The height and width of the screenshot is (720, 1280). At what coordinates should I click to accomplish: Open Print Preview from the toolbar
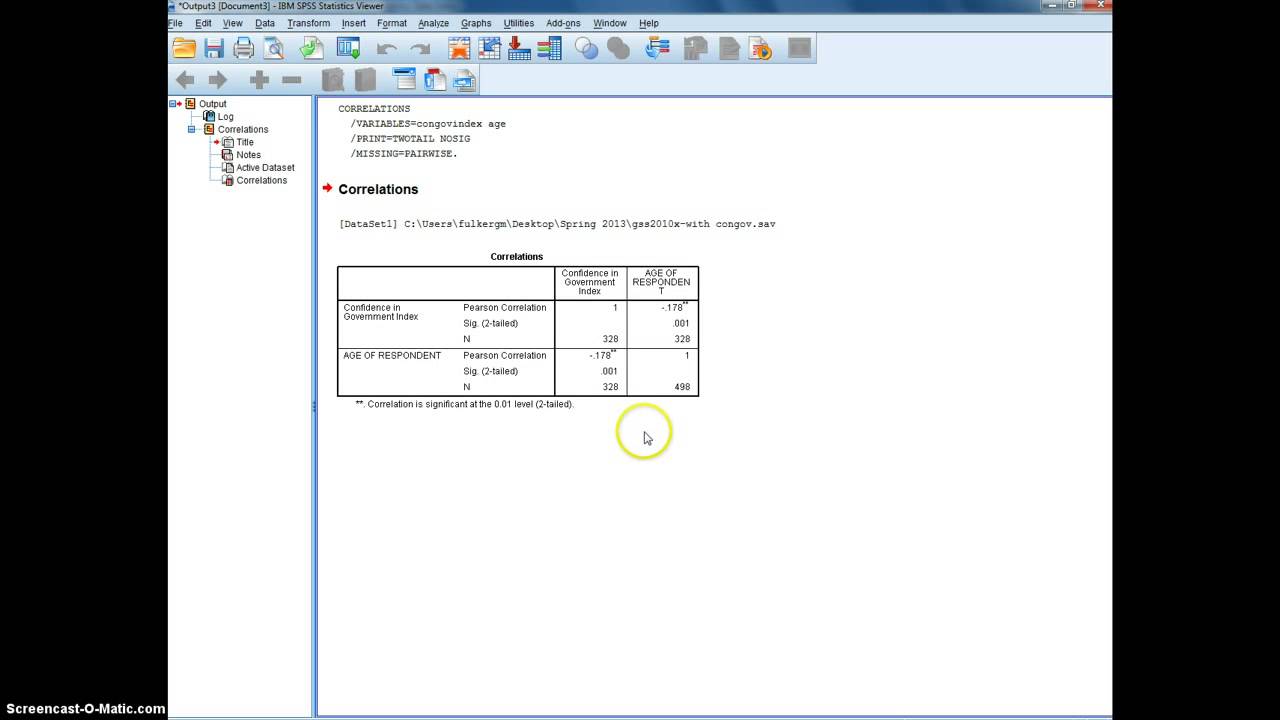274,48
